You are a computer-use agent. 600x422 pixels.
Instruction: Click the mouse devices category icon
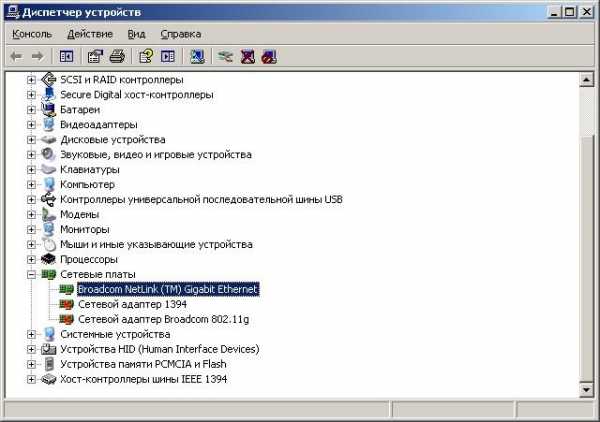pos(49,244)
